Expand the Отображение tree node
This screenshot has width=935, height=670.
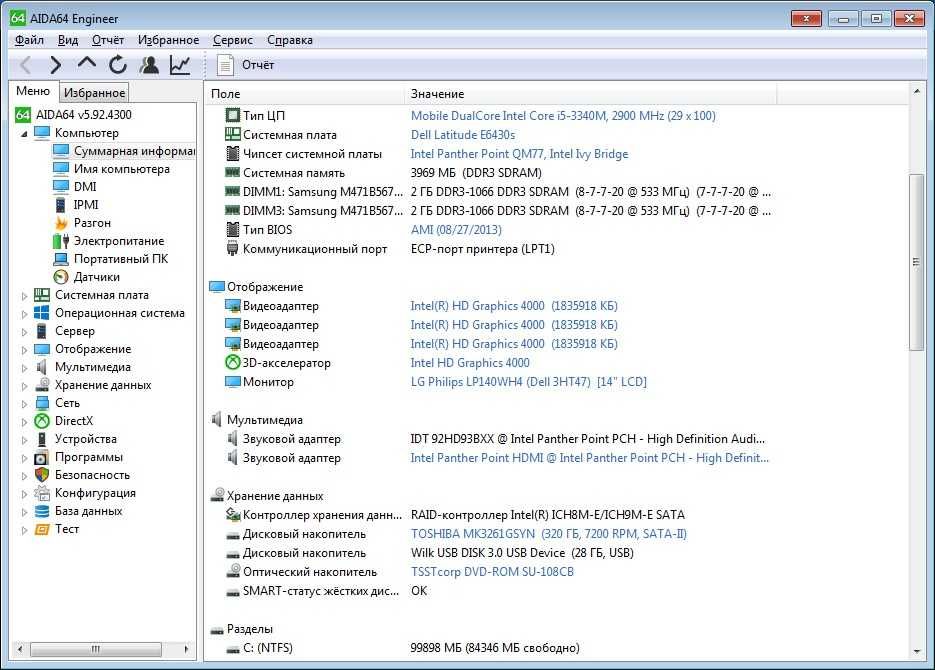coord(24,350)
